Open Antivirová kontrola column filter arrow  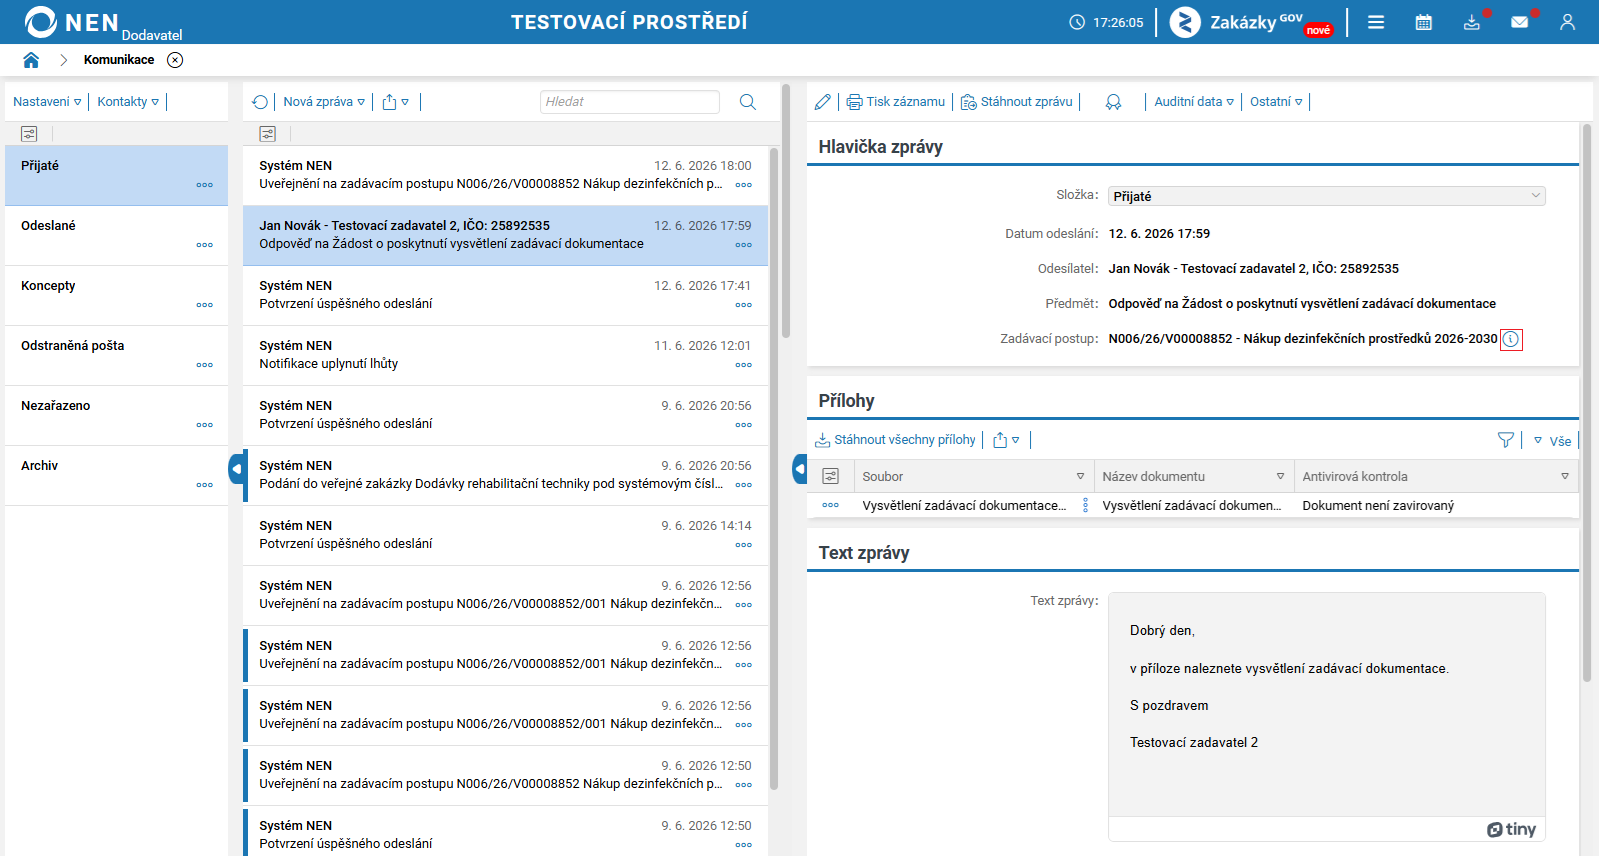pos(1565,476)
